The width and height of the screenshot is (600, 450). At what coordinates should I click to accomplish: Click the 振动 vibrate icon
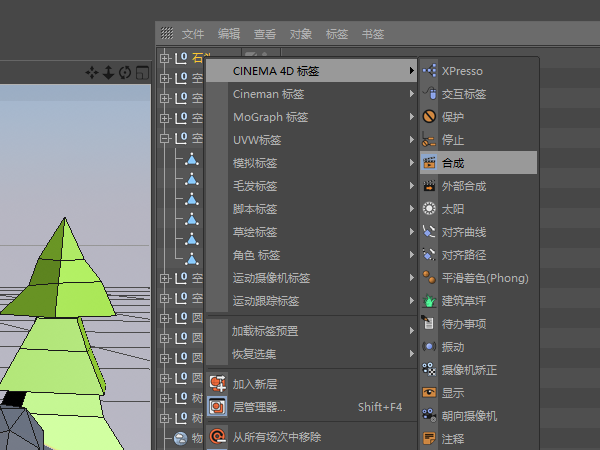pyautogui.click(x=429, y=346)
